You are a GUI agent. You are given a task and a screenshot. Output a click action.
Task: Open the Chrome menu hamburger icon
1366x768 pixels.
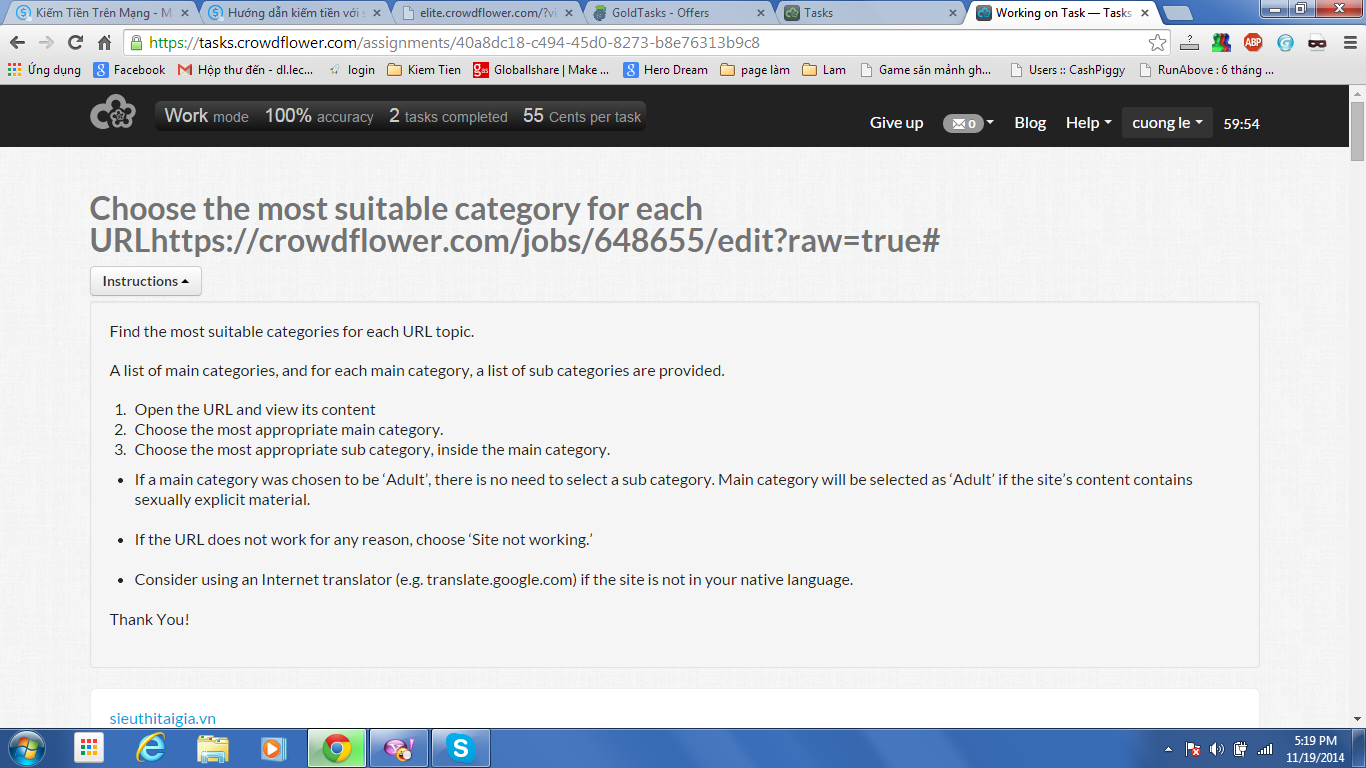tap(1349, 43)
